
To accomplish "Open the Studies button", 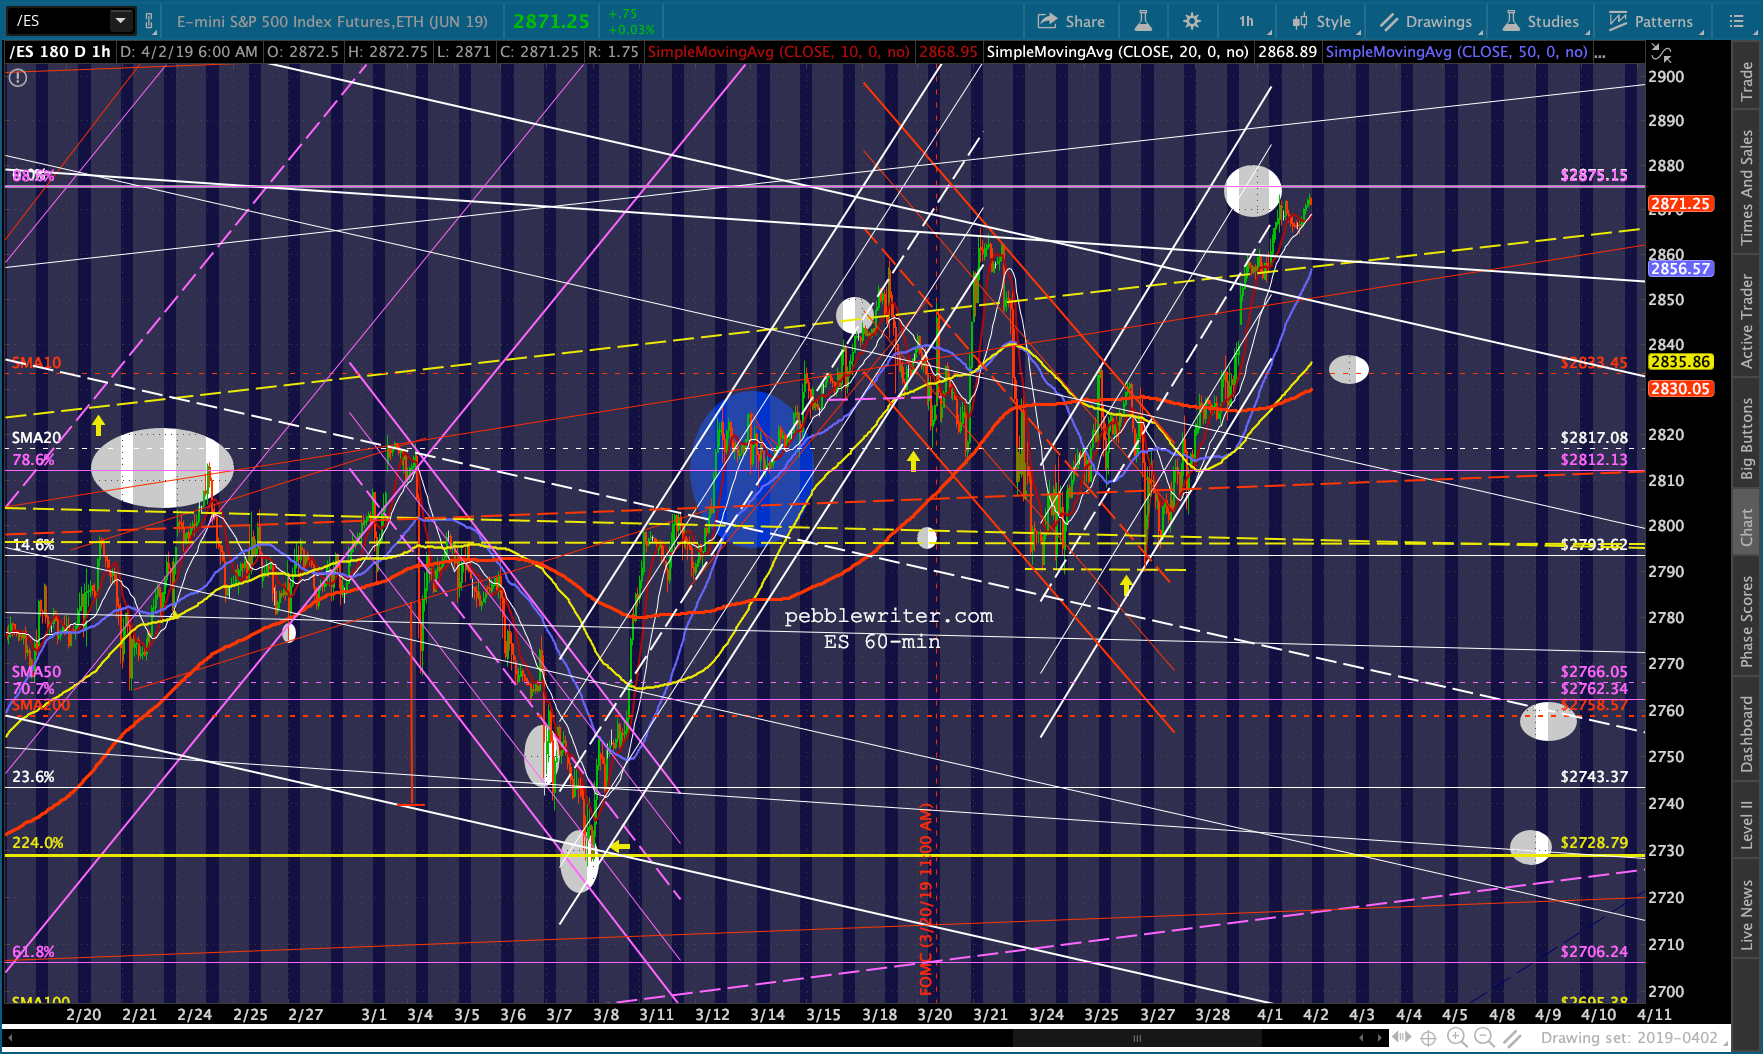I will pyautogui.click(x=1541, y=21).
